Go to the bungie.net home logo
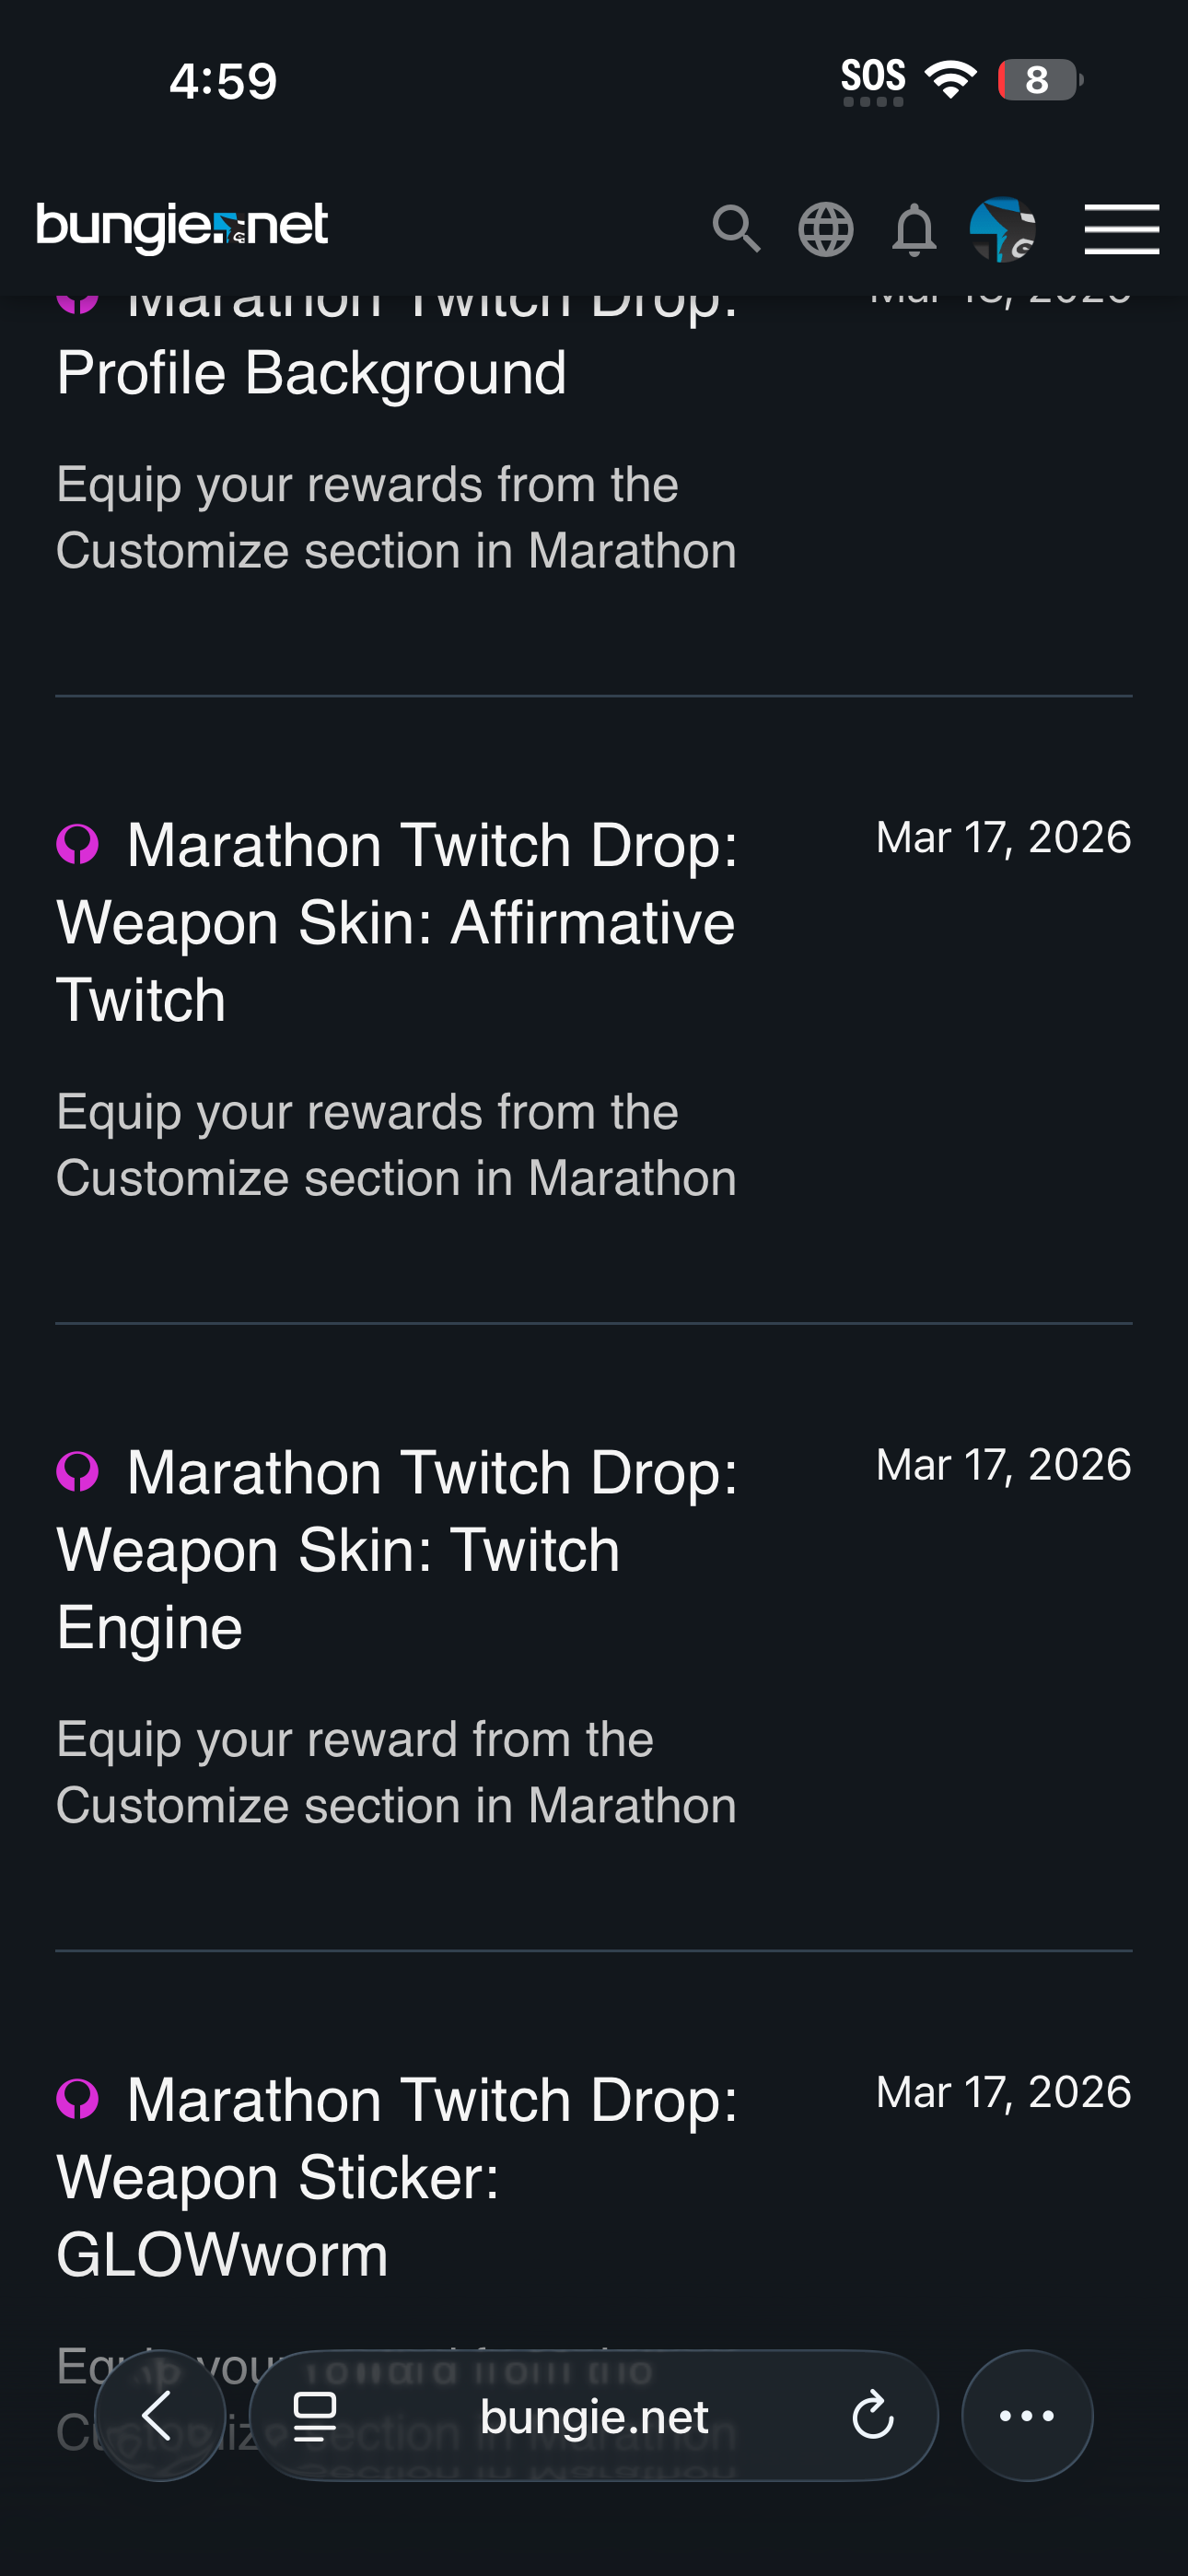The height and width of the screenshot is (2576, 1188). click(x=182, y=227)
